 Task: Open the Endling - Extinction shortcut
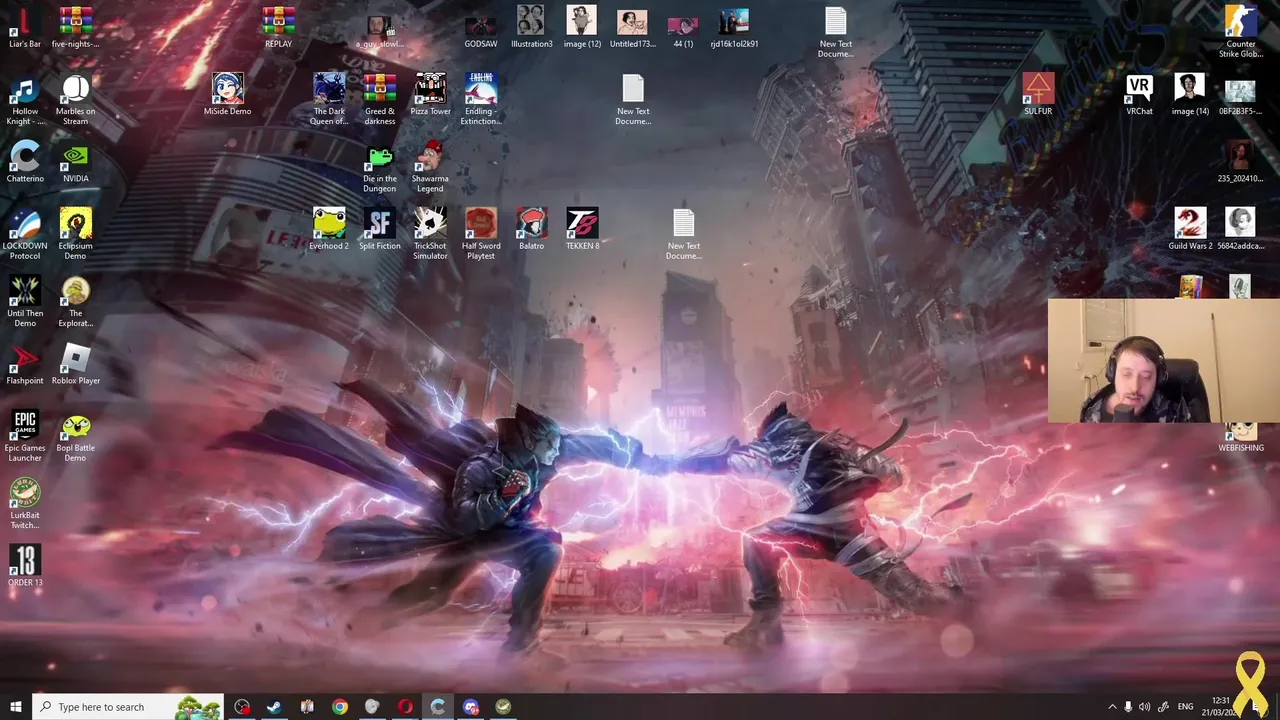(481, 99)
